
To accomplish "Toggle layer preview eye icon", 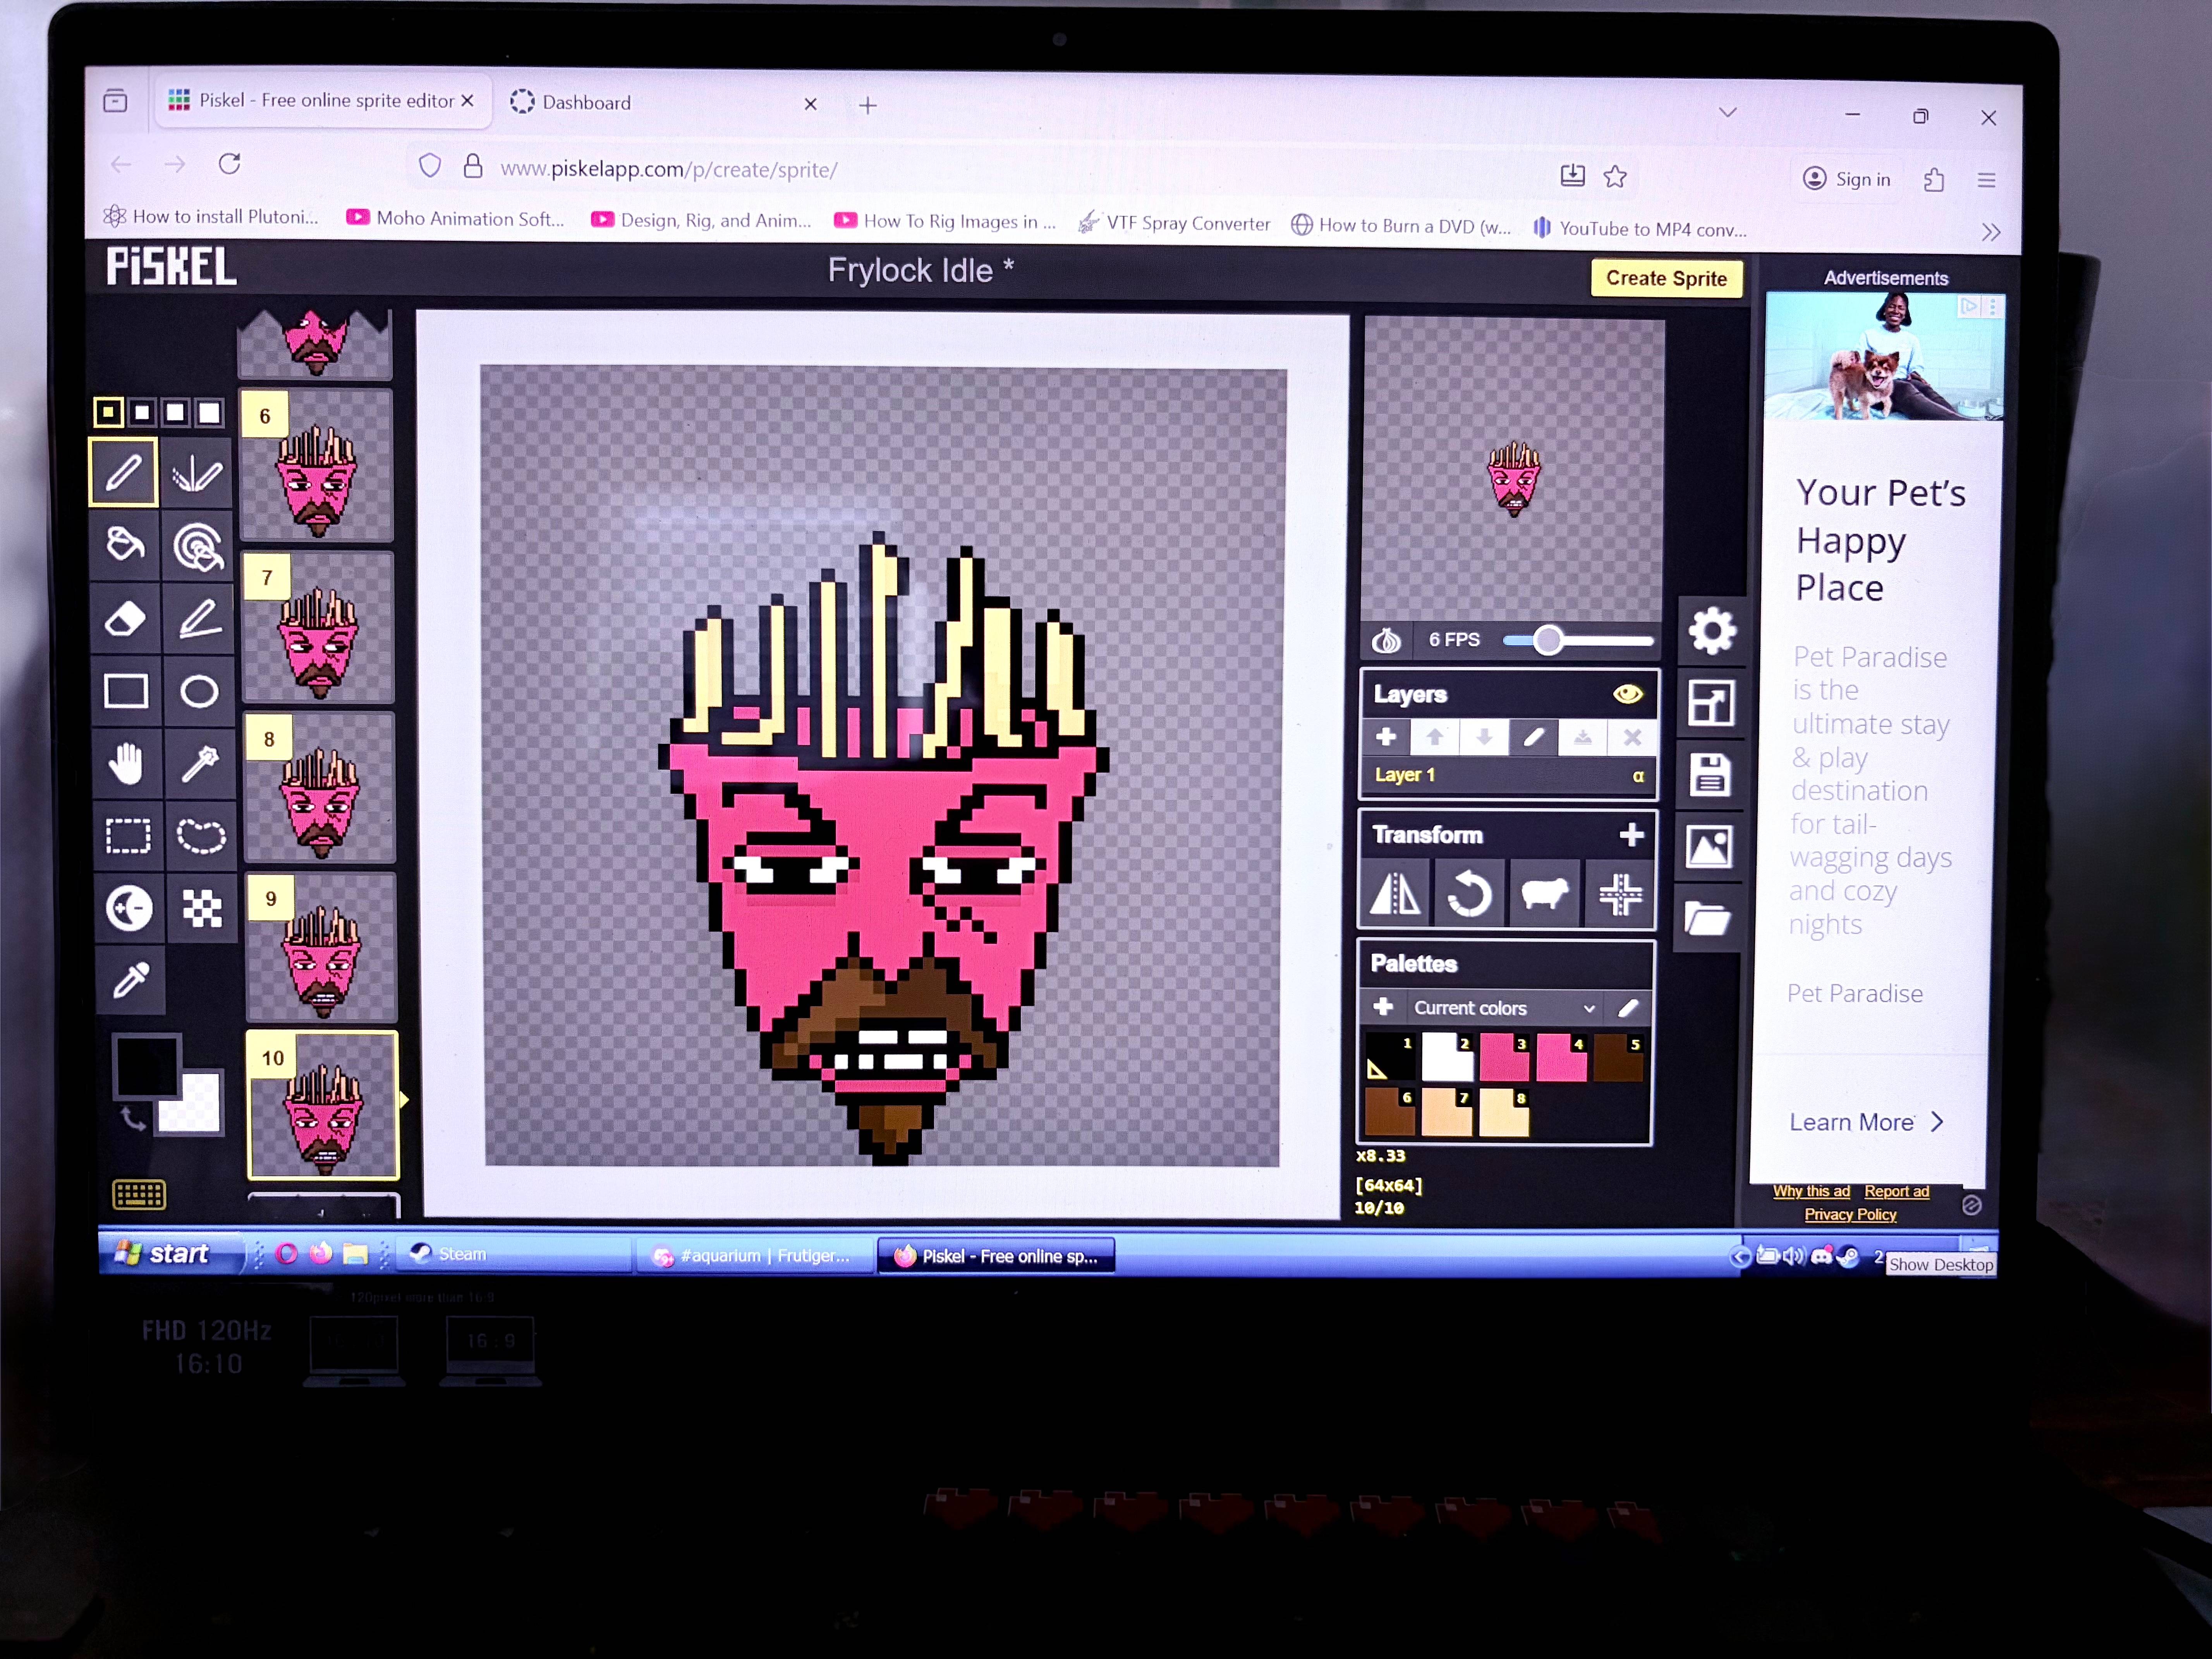I will [x=1628, y=694].
